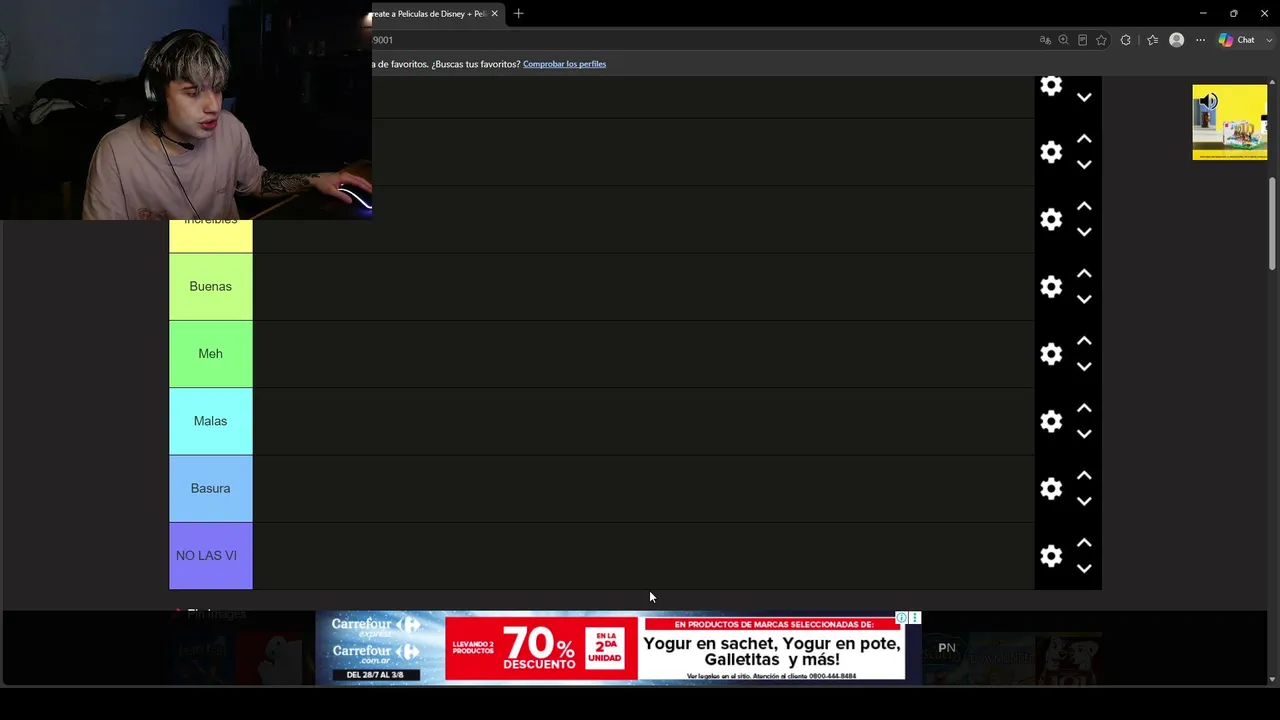This screenshot has width=1280, height=720.
Task: Open the gear on the row directly above Buenas
Action: 1051,219
